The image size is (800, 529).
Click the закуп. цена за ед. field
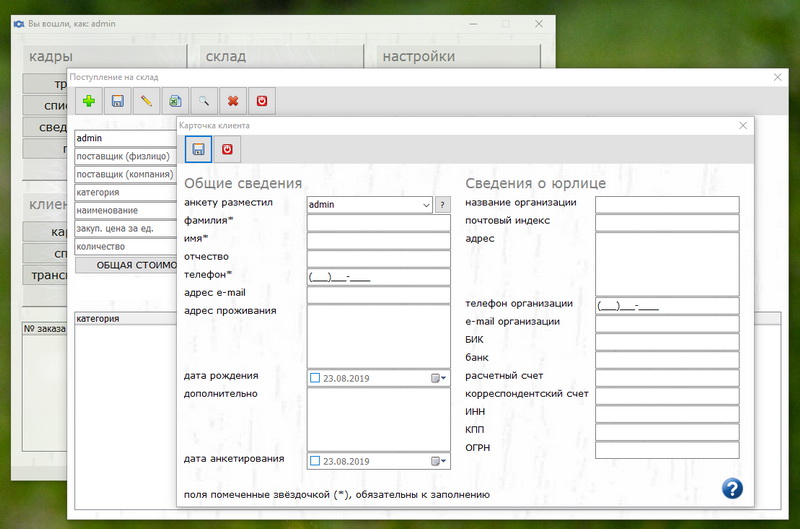coord(126,229)
